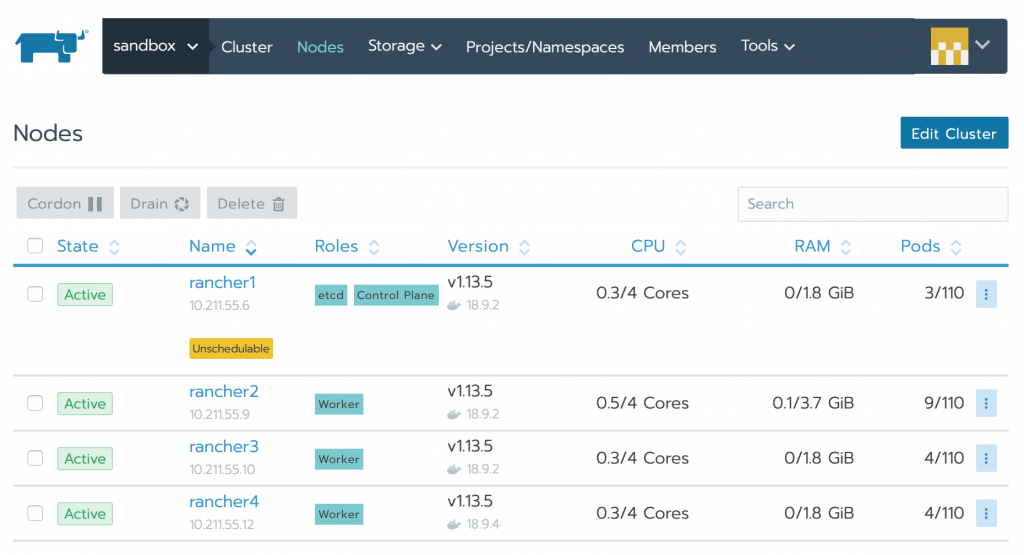Open actions menu for rancher3 node
1024x555 pixels.
coord(986,459)
